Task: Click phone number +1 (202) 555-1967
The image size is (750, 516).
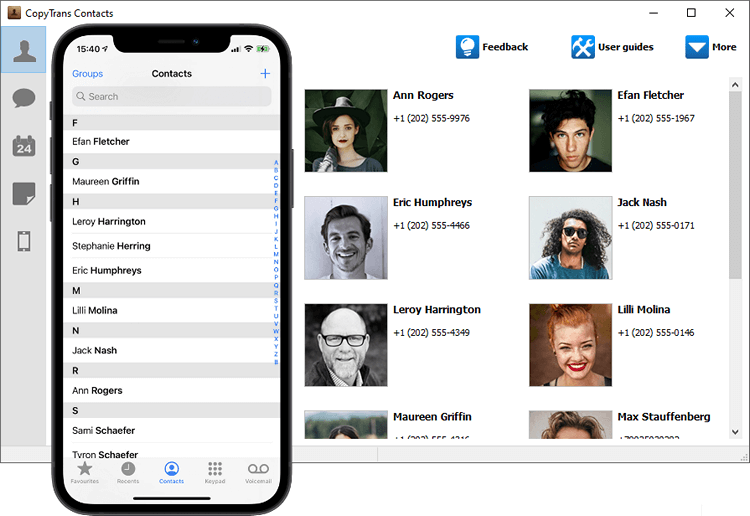Action: pyautogui.click(x=656, y=118)
